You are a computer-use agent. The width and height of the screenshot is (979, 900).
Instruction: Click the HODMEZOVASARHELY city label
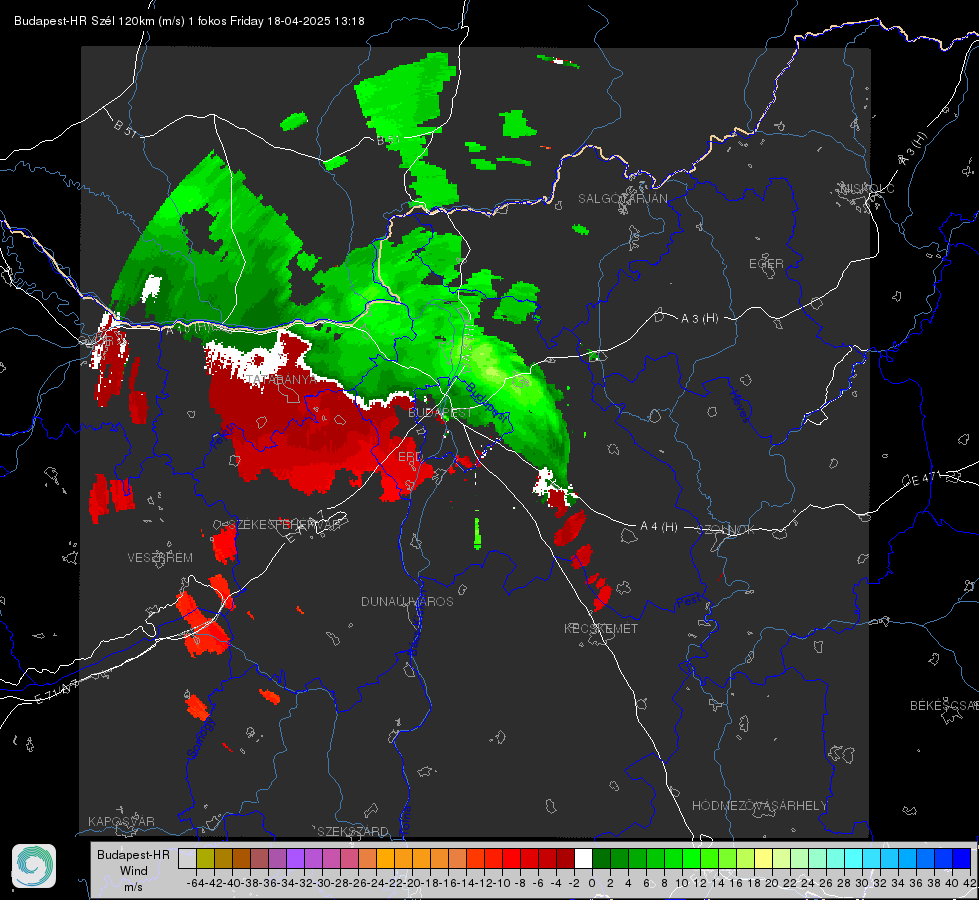tap(759, 806)
